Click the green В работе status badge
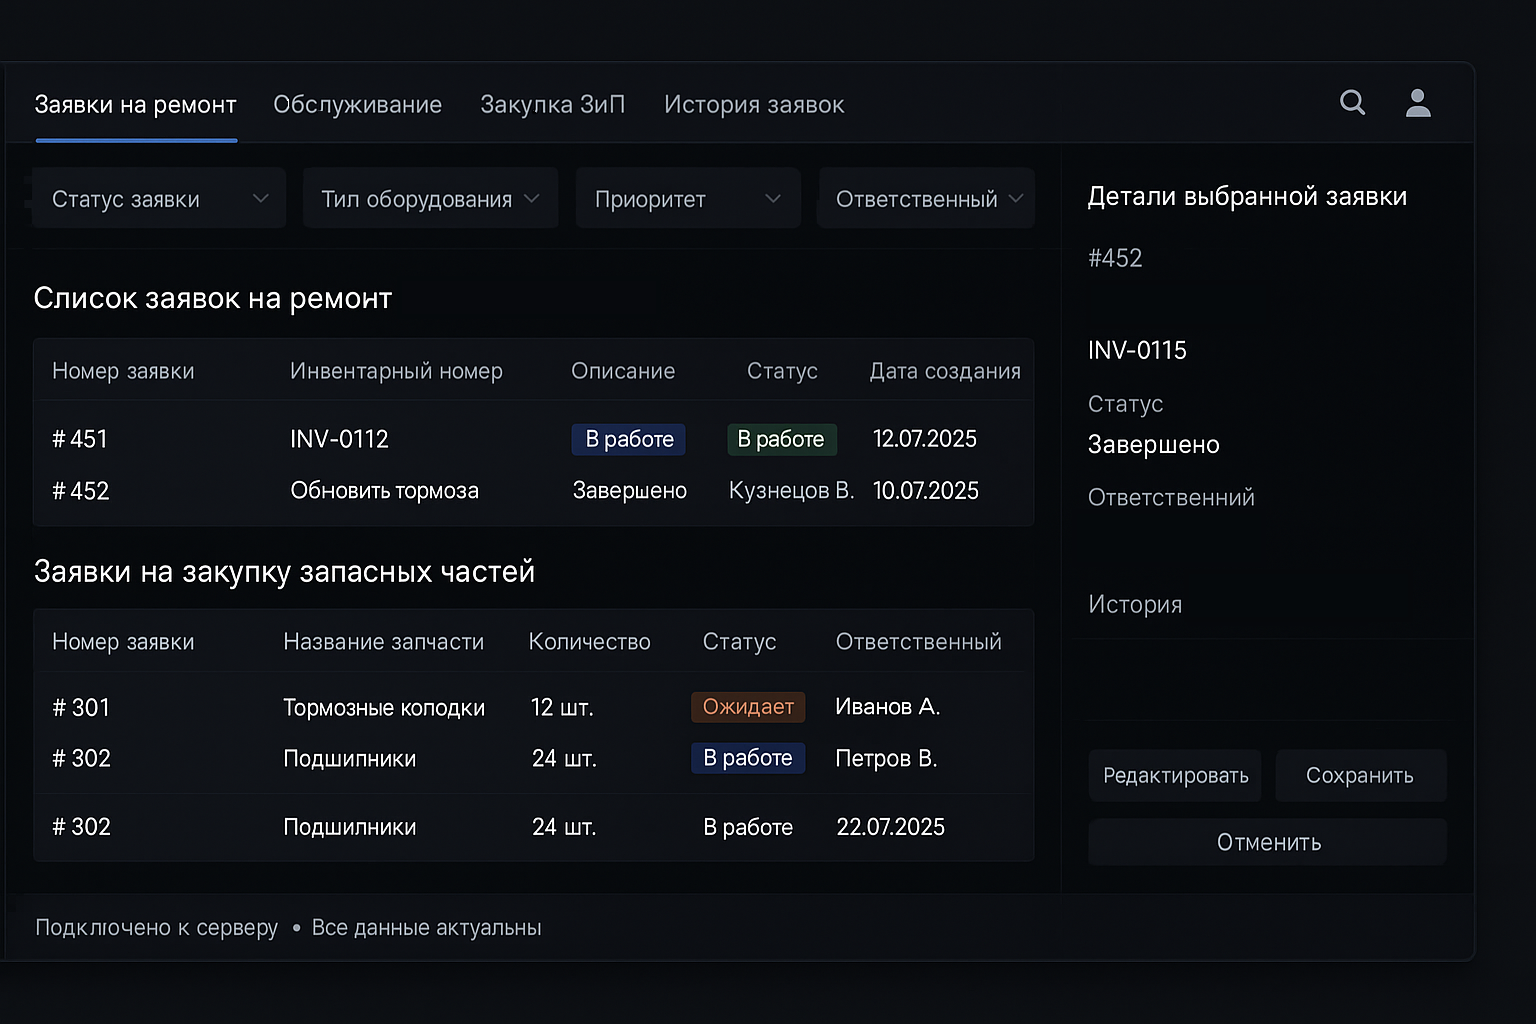Viewport: 1536px width, 1024px height. 781,439
